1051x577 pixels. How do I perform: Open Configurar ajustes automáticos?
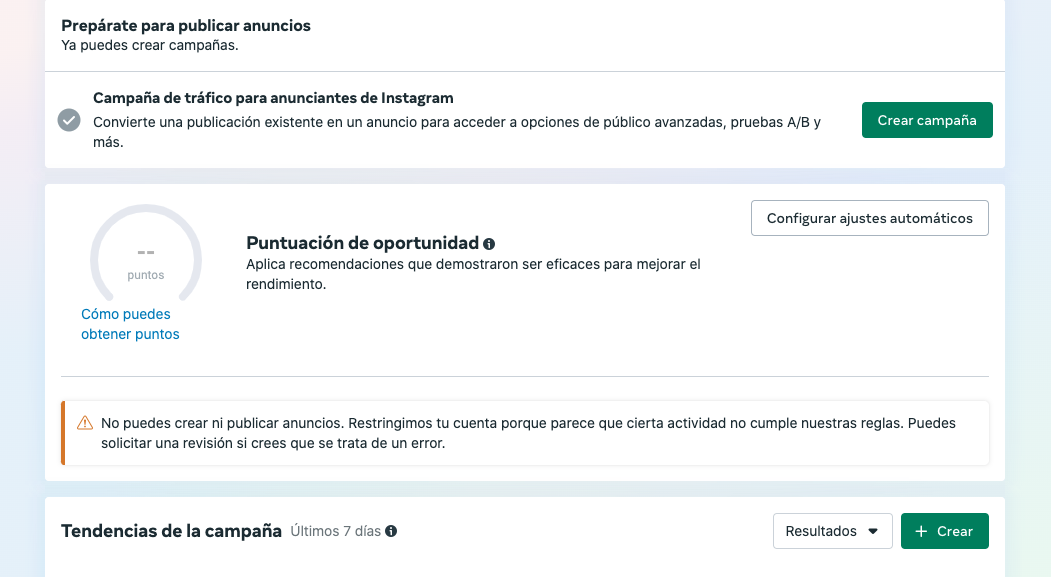pyautogui.click(x=869, y=217)
